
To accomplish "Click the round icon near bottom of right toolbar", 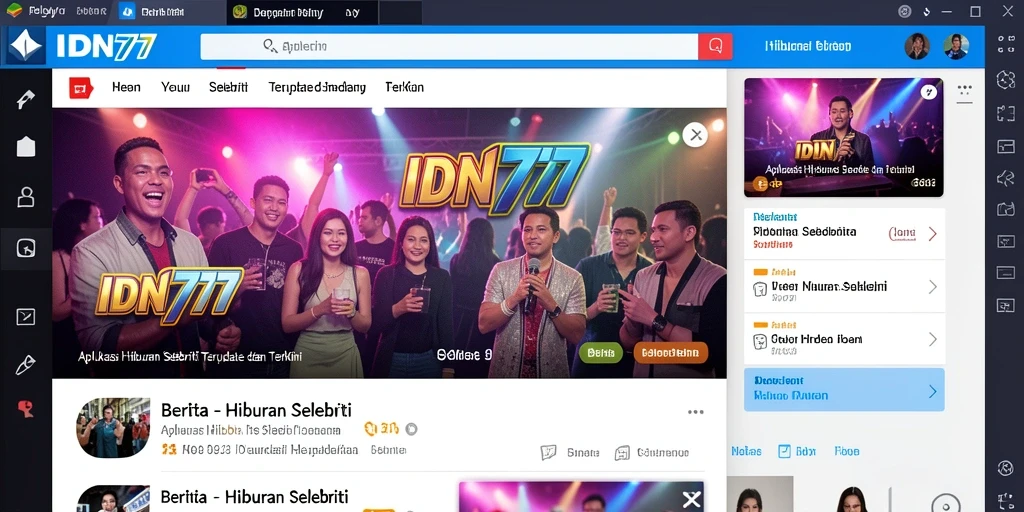I will click(1005, 468).
